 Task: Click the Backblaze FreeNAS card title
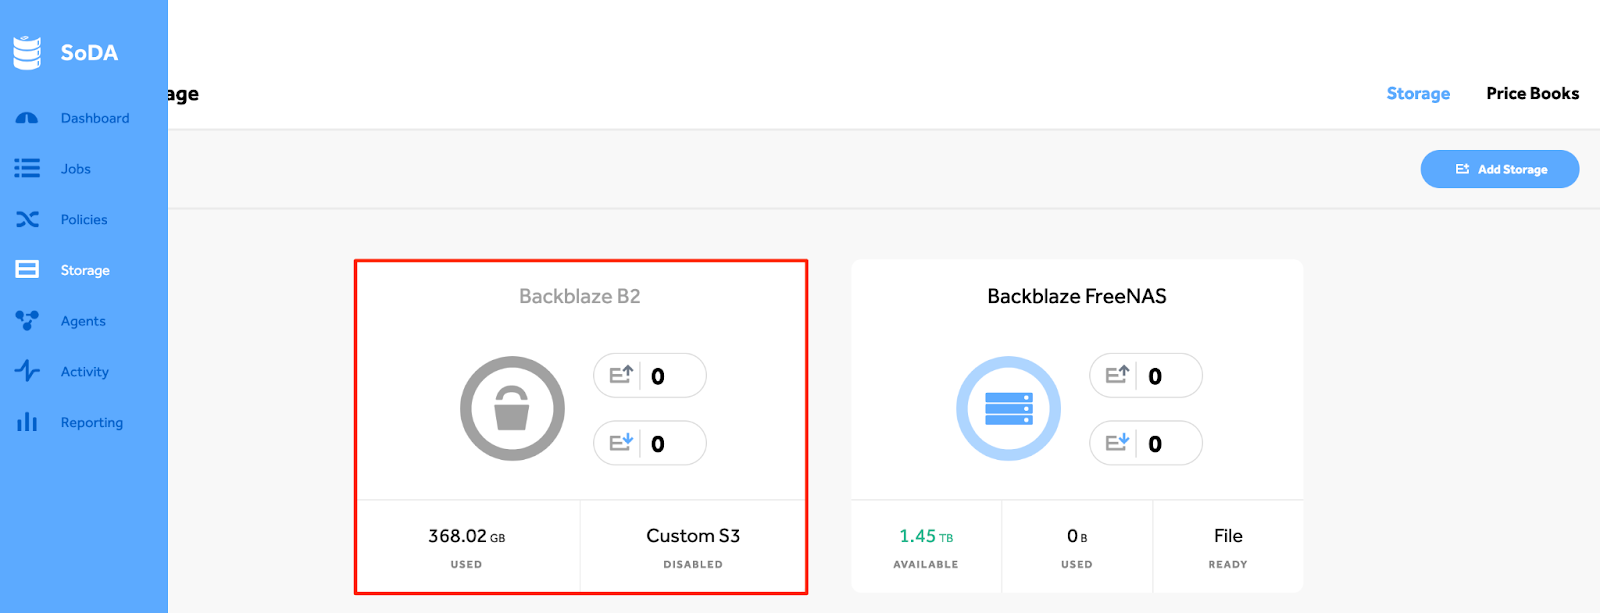pos(1077,296)
